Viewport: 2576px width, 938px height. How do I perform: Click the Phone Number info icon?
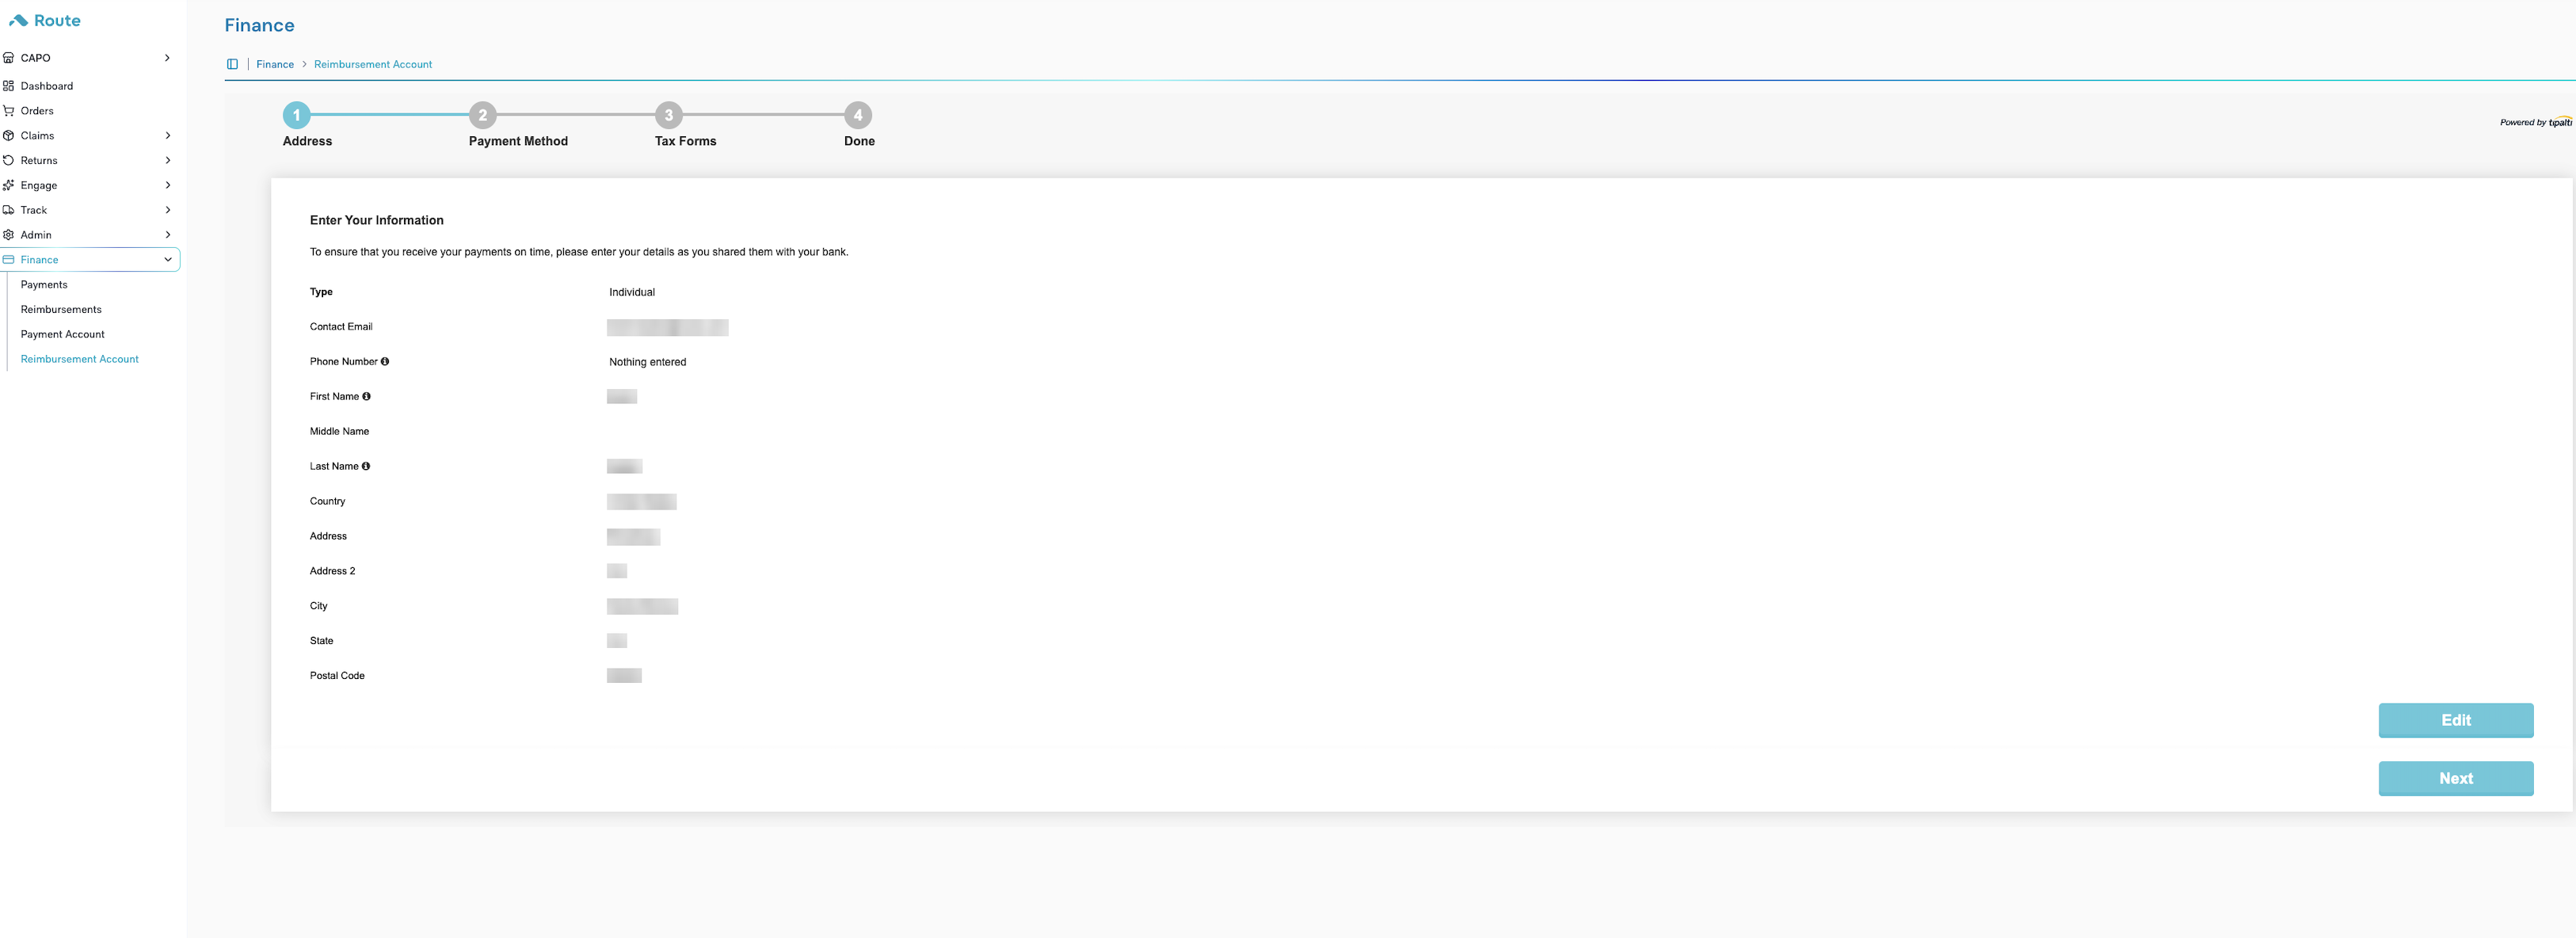385,362
